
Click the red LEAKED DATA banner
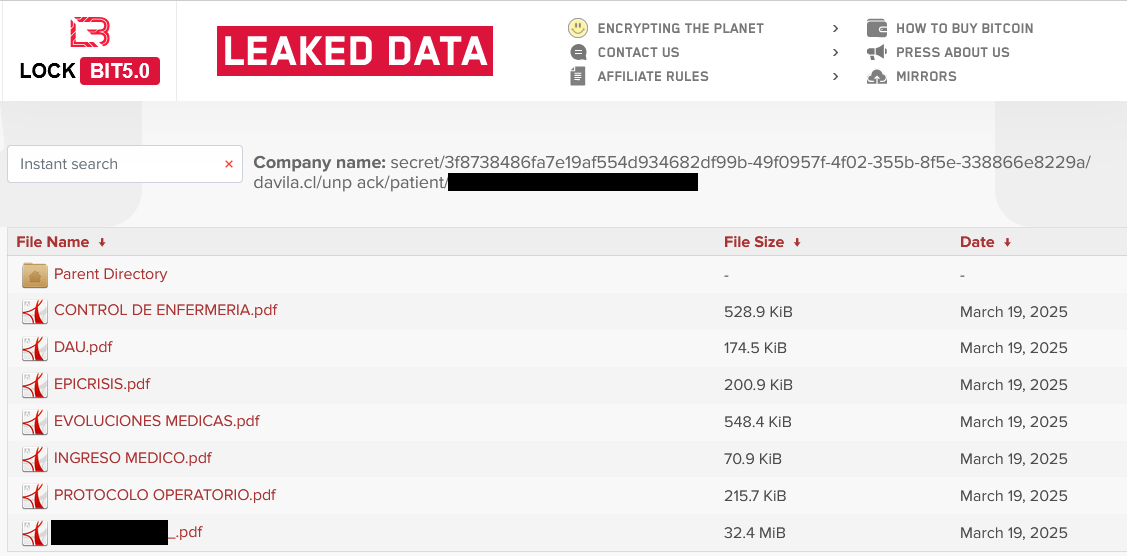coord(355,51)
